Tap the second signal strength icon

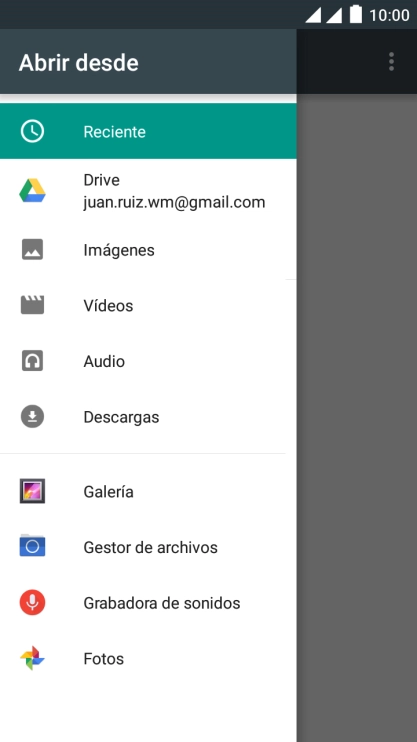pos(334,15)
